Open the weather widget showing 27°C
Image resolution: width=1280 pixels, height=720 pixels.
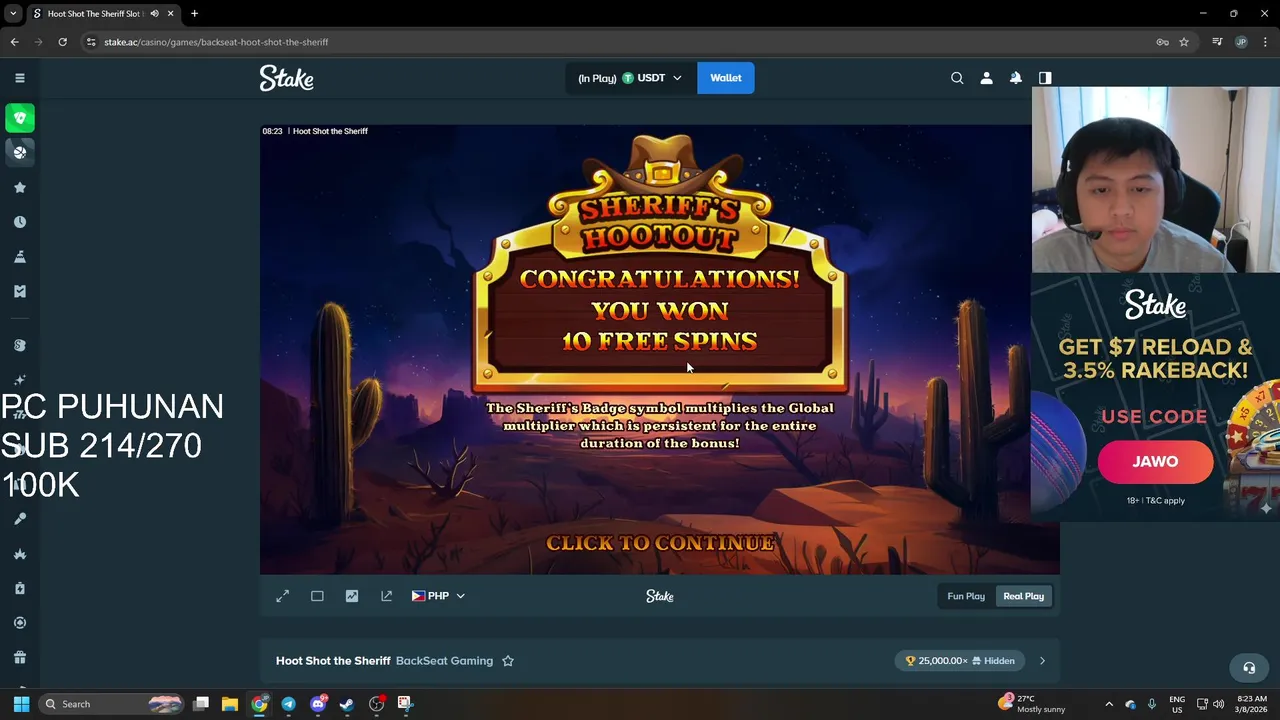[x=1032, y=704]
